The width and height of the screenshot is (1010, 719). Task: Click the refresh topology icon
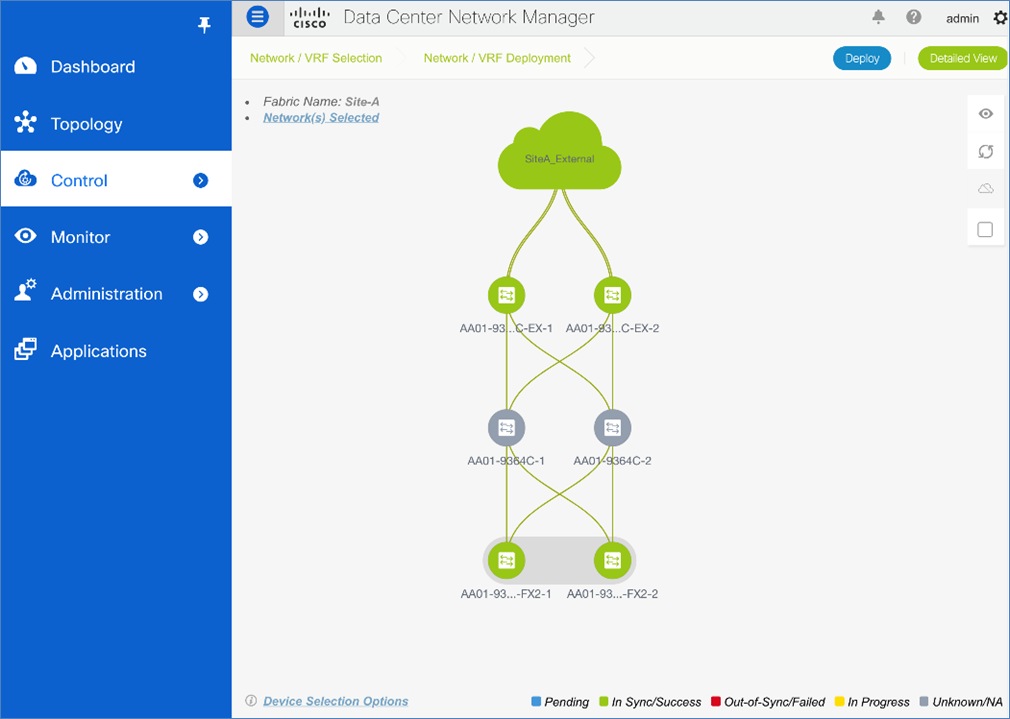point(986,151)
